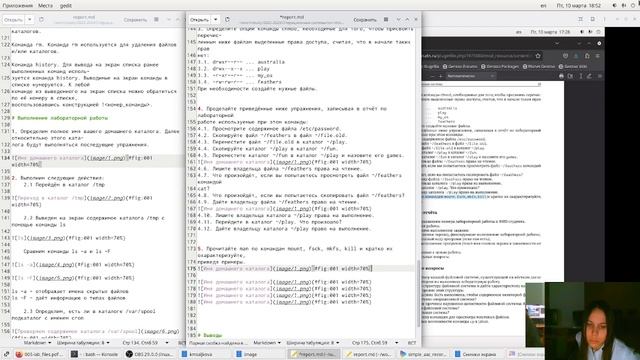
Task: Click Открыть in the left gedit window
Action: point(13,20)
